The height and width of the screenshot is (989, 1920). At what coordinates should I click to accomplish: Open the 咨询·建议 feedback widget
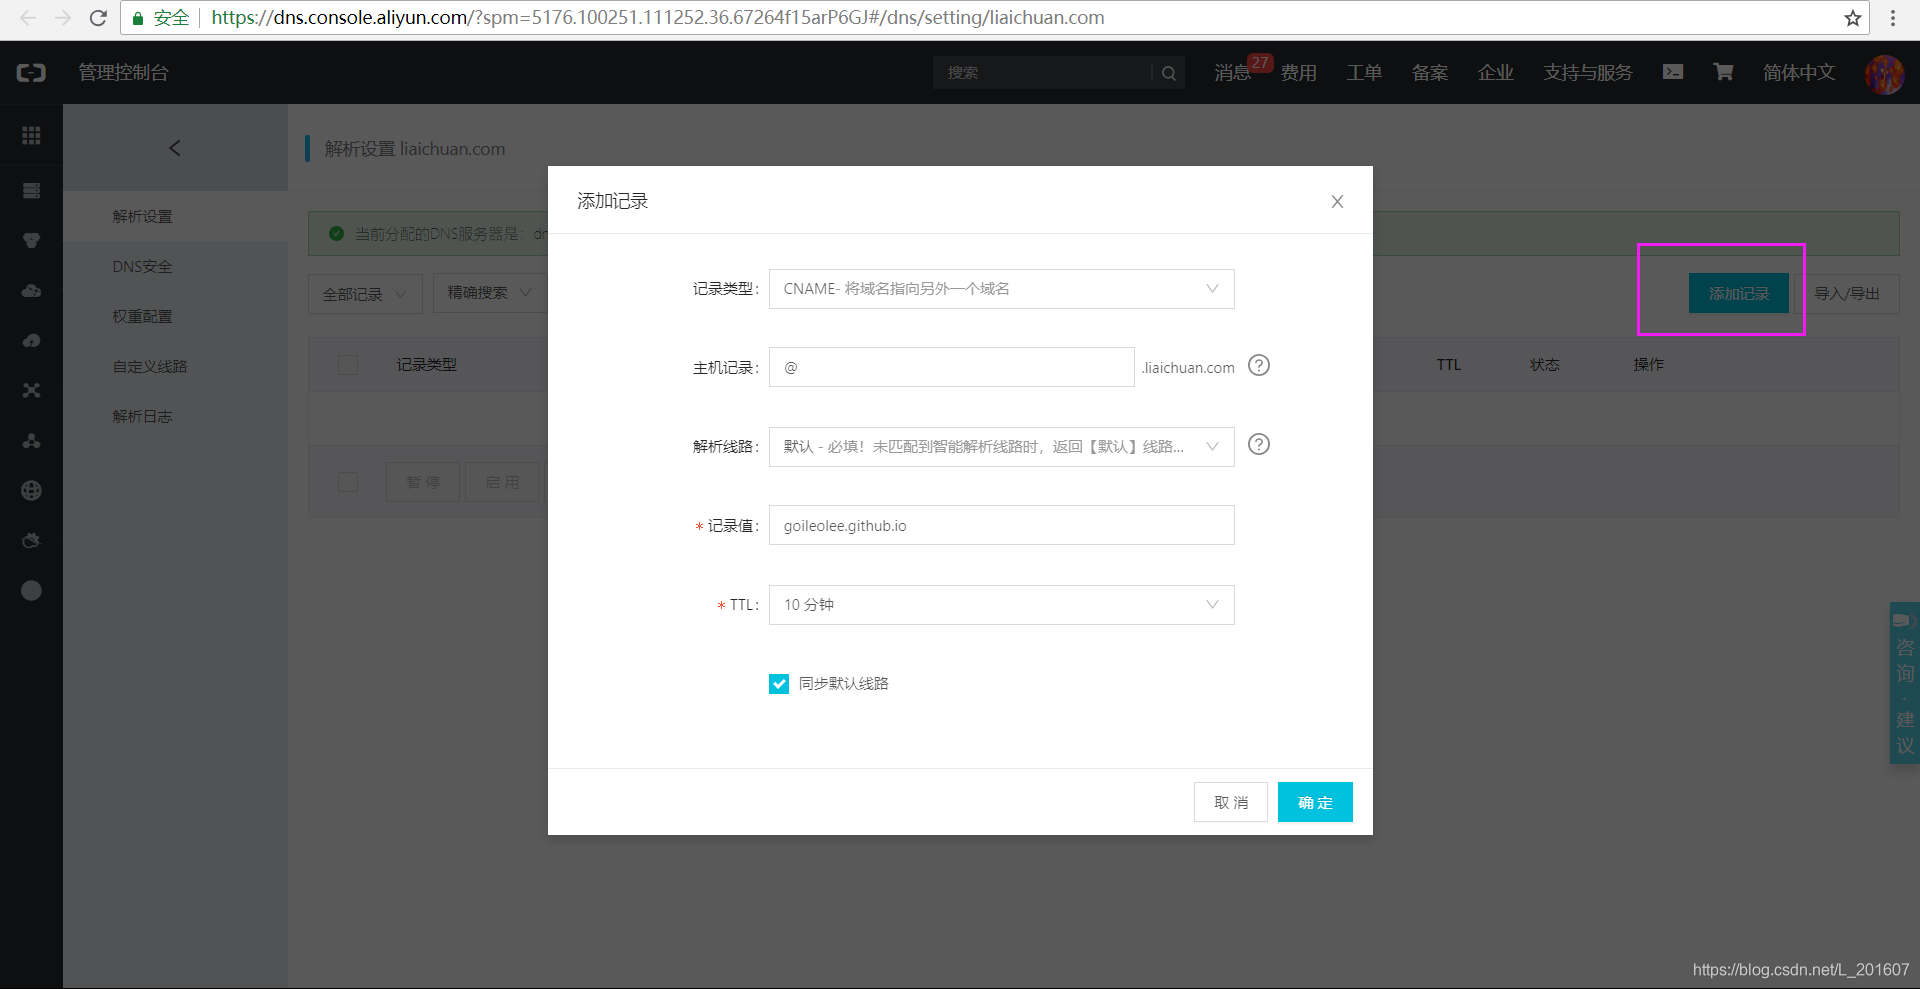[1905, 683]
